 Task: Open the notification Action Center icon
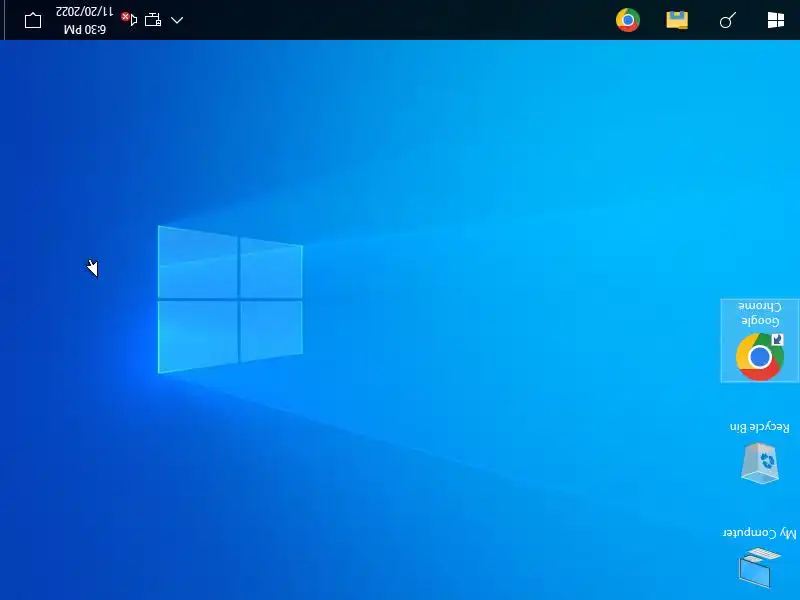33,20
